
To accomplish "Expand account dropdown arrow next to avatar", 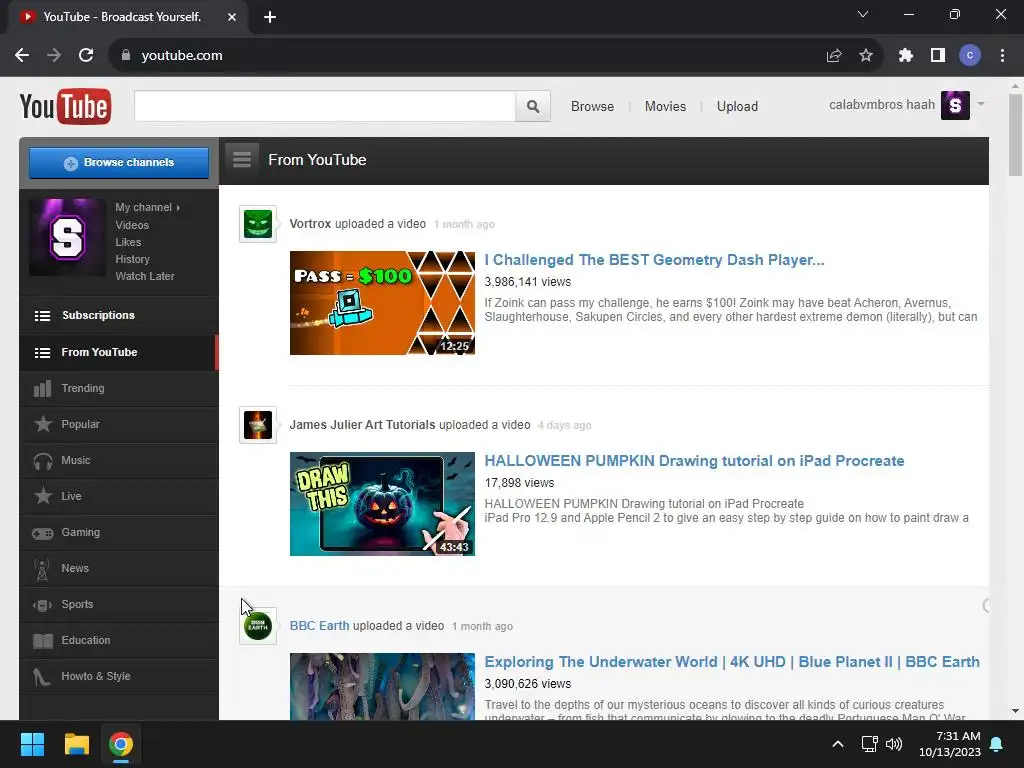I will [981, 104].
